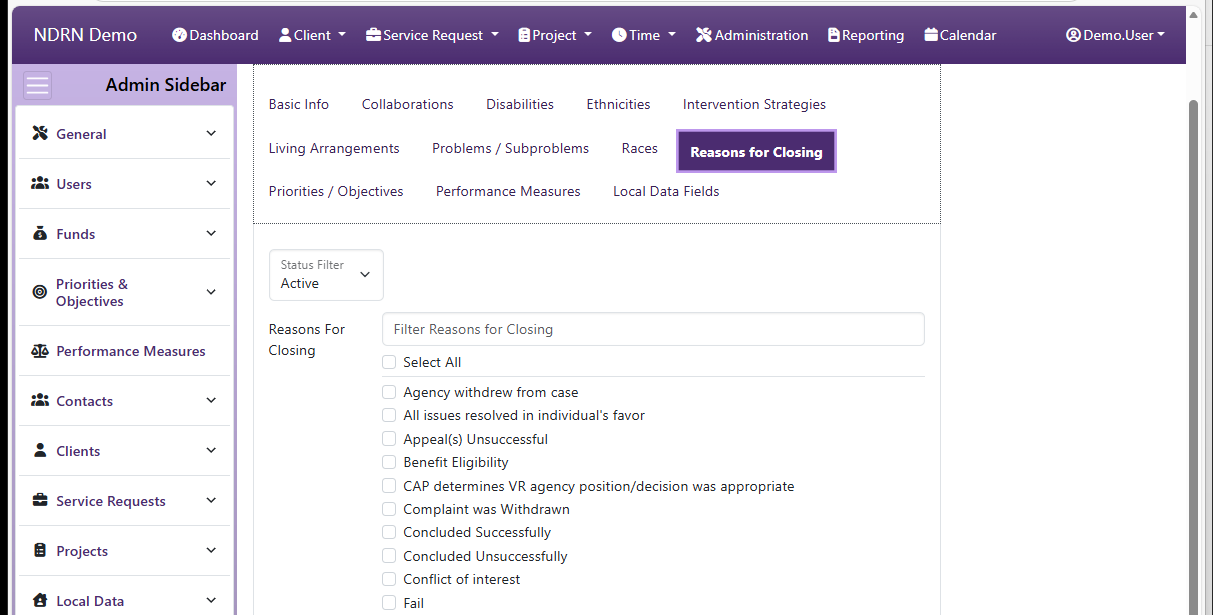Check Complaint was Withdrawn checkbox
This screenshot has width=1213, height=615.
click(x=389, y=509)
